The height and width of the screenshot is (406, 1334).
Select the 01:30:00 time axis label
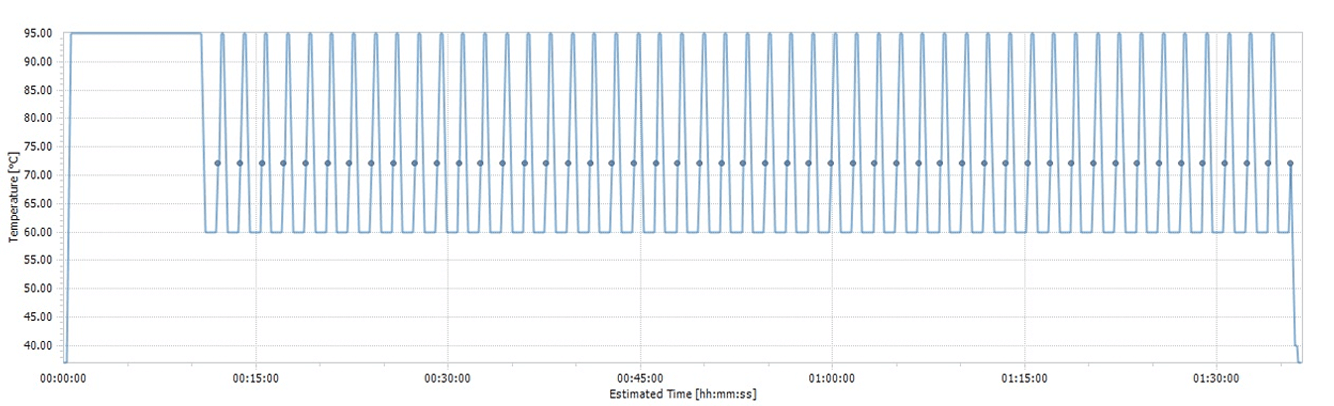1216,379
